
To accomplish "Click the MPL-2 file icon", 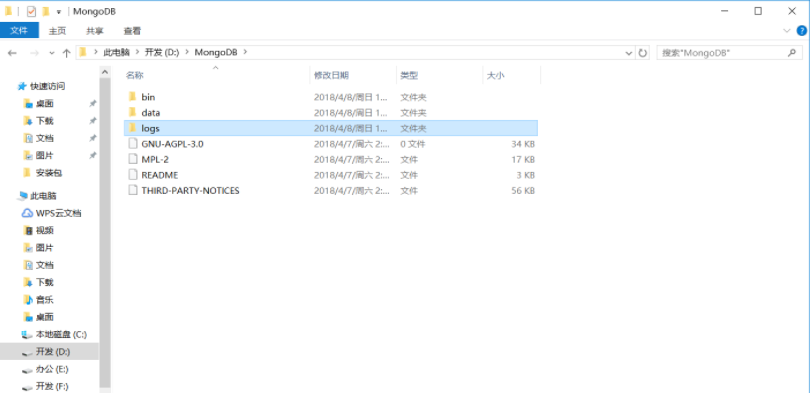I will tap(133, 159).
